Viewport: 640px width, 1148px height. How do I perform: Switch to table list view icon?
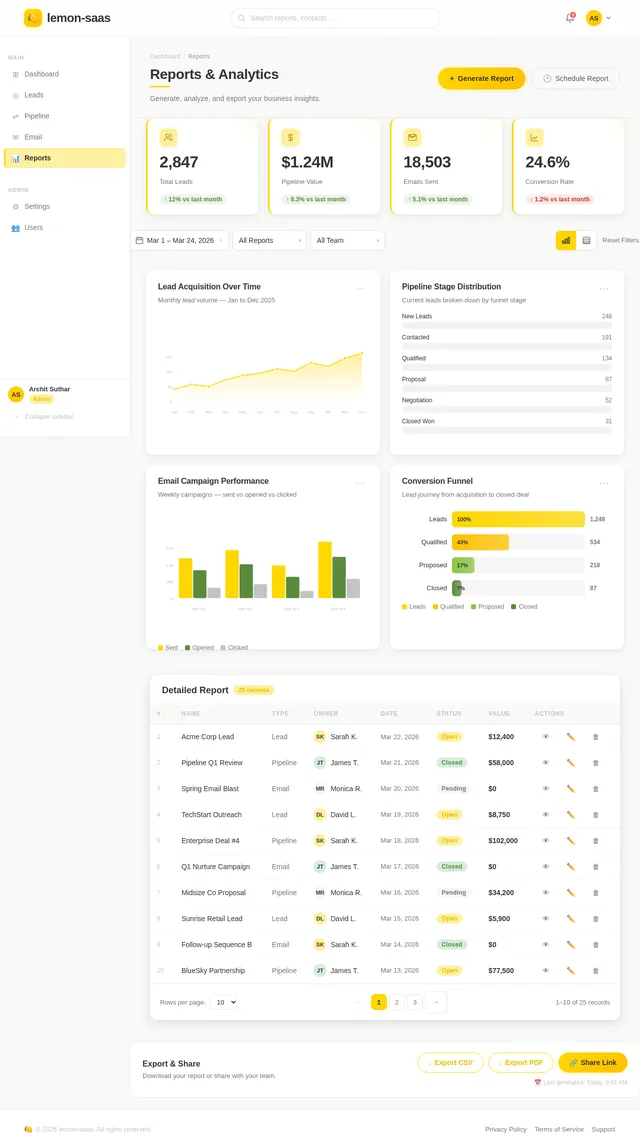tap(587, 240)
